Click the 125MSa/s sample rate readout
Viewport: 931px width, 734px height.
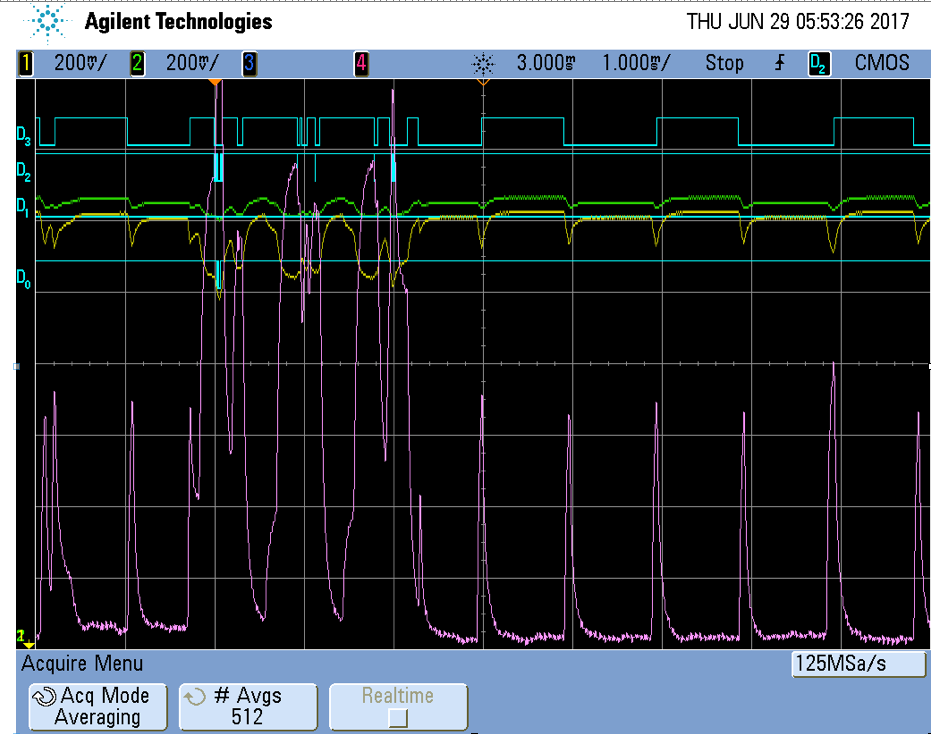point(858,663)
